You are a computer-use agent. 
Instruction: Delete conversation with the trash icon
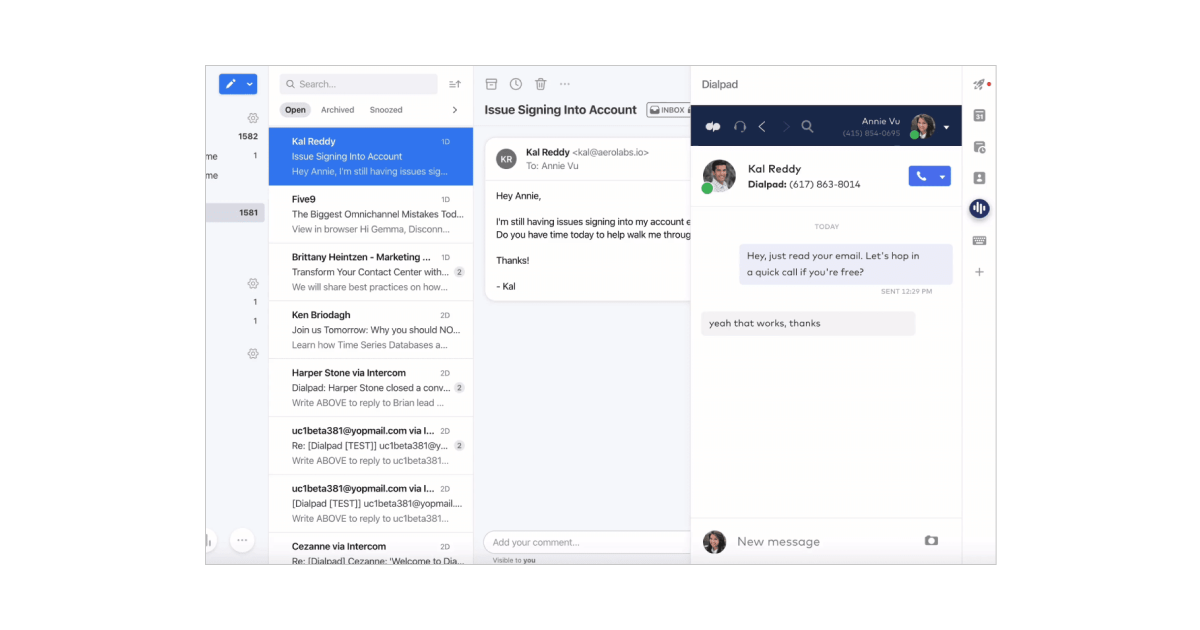tap(540, 84)
